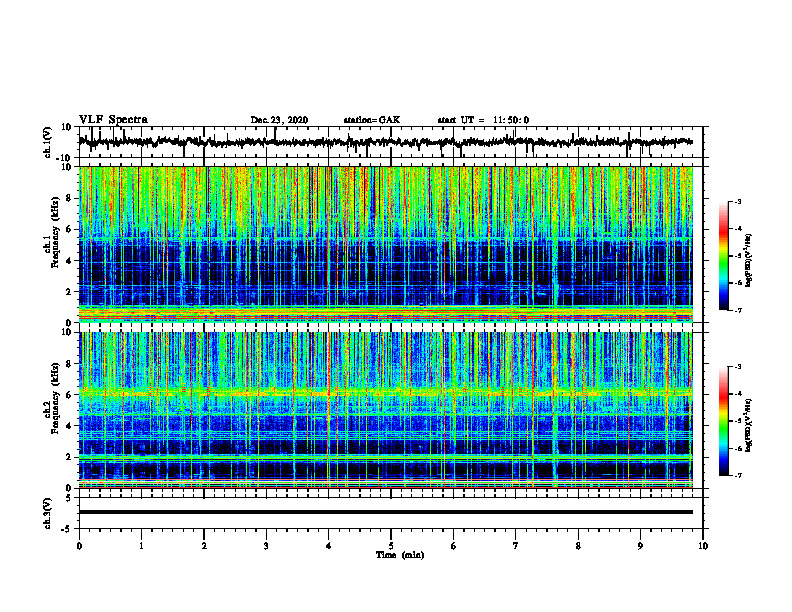The image size is (792, 612).
Task: Click the log(PSD) label beside ch.2 colorbar
Action: click(x=748, y=425)
